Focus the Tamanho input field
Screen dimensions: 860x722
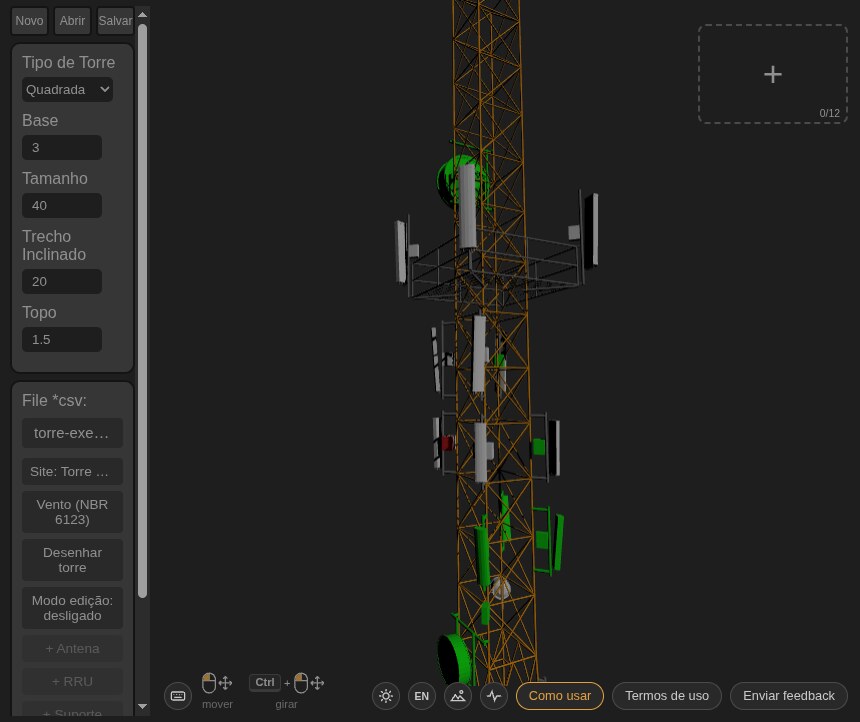[62, 206]
